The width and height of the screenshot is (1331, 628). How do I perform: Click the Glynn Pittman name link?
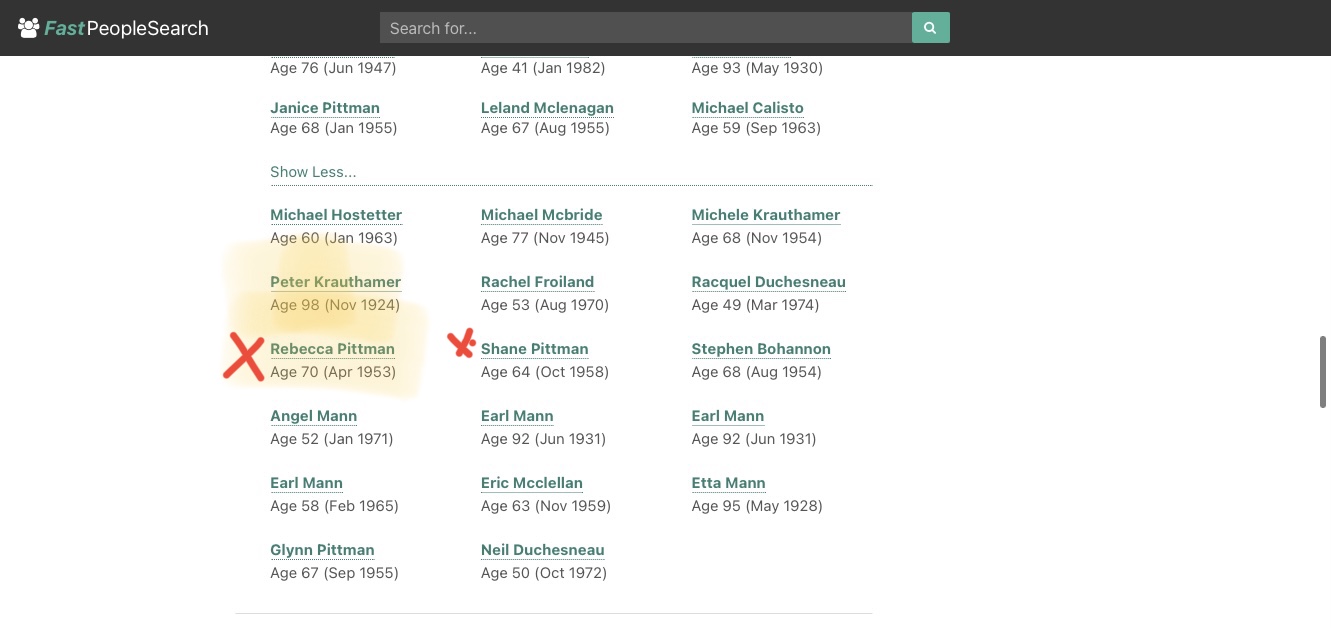[322, 550]
